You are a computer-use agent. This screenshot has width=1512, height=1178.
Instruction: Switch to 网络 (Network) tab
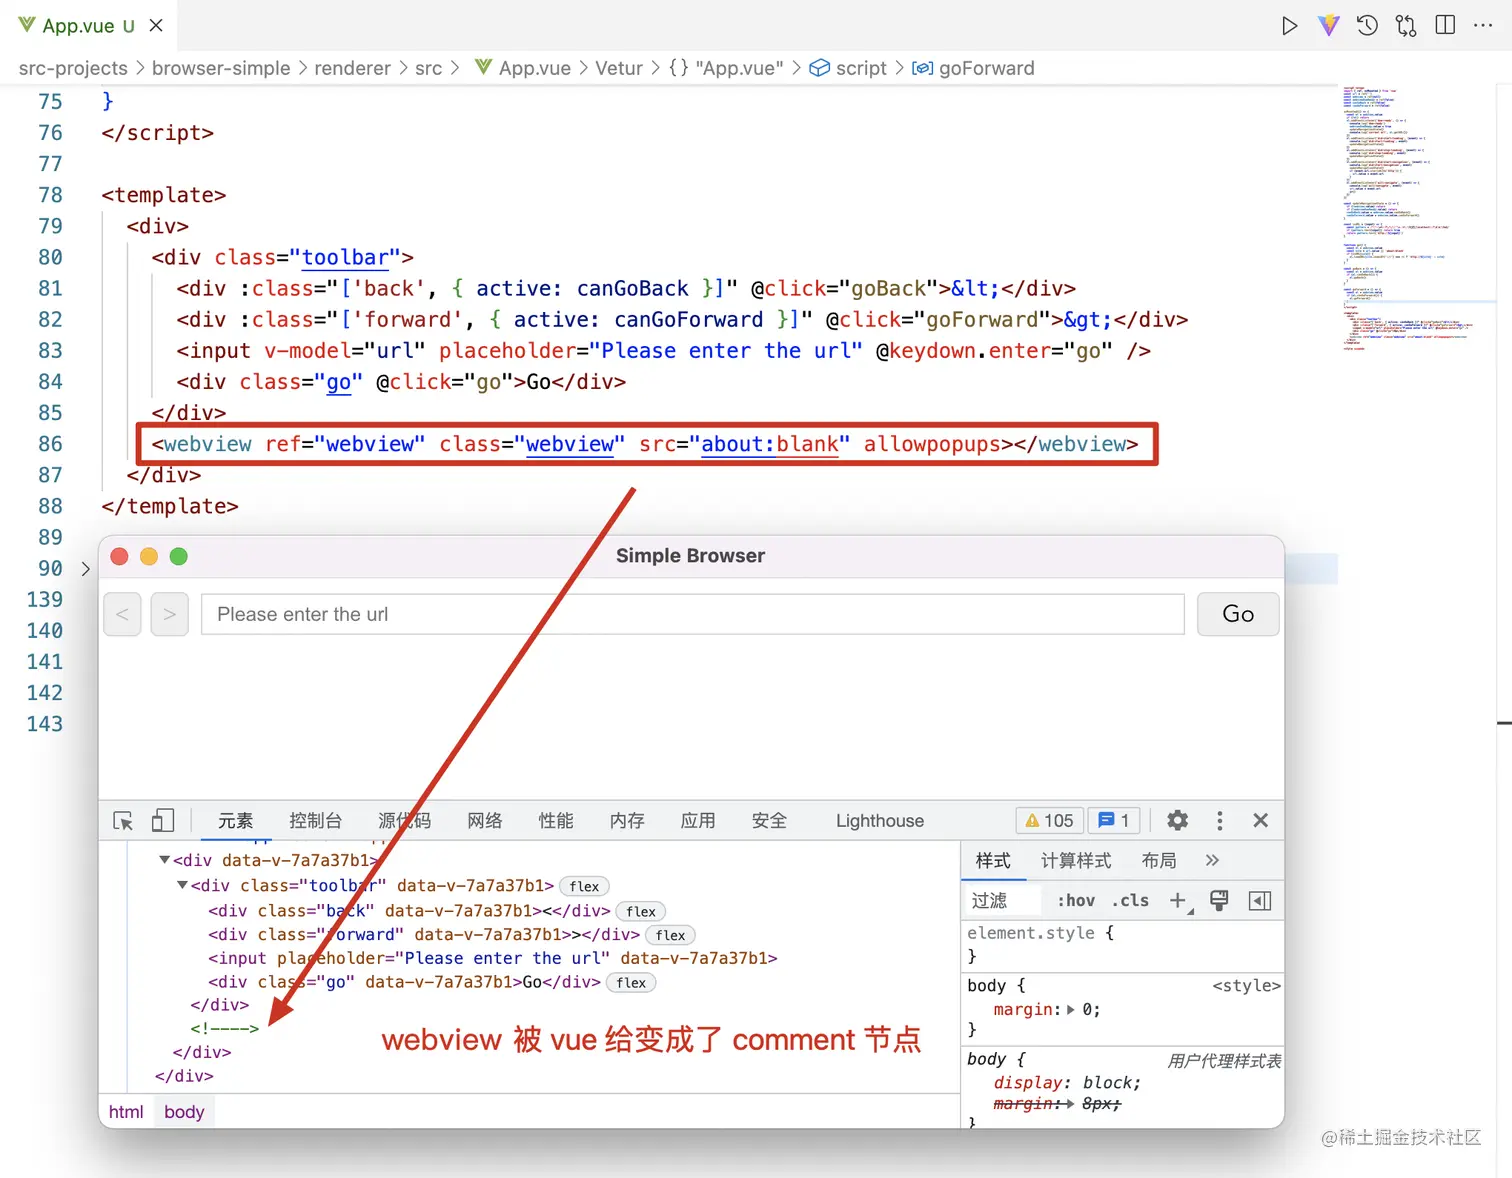pos(485,821)
